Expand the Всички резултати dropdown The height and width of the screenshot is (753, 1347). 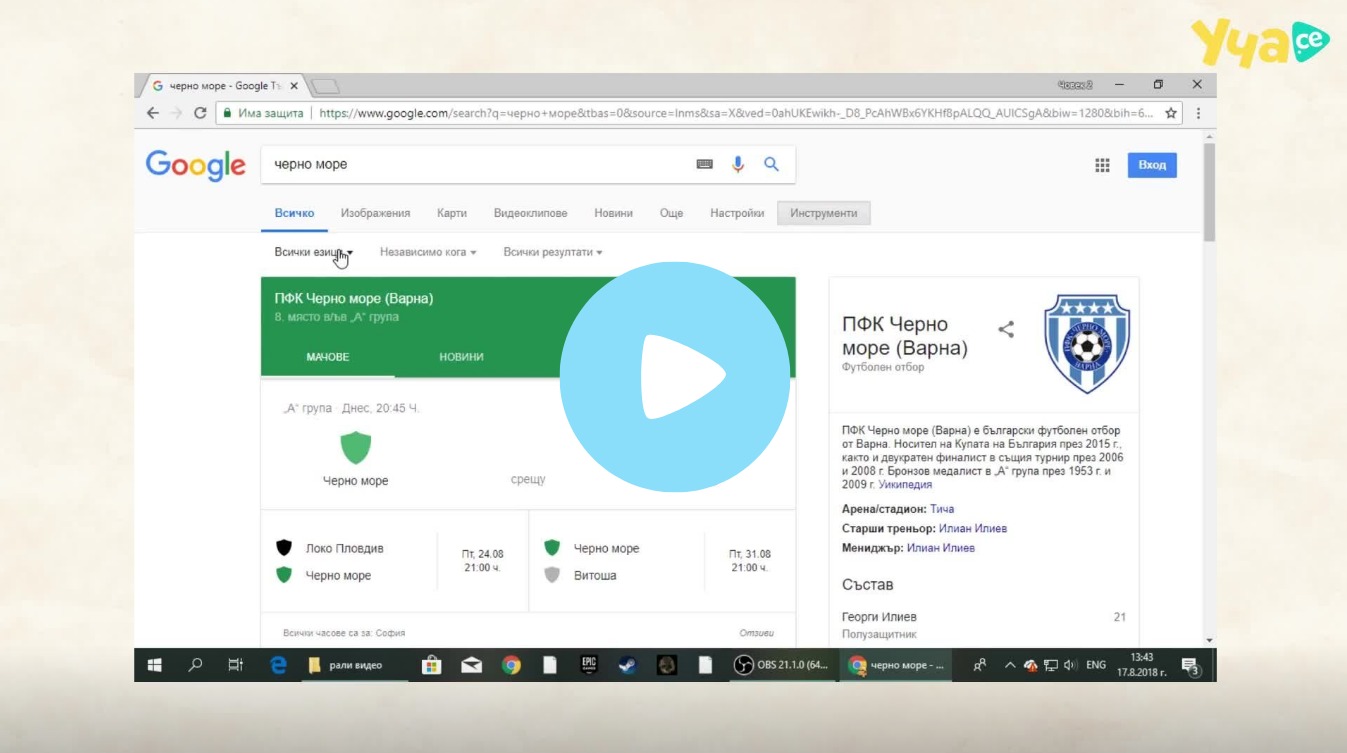point(553,252)
